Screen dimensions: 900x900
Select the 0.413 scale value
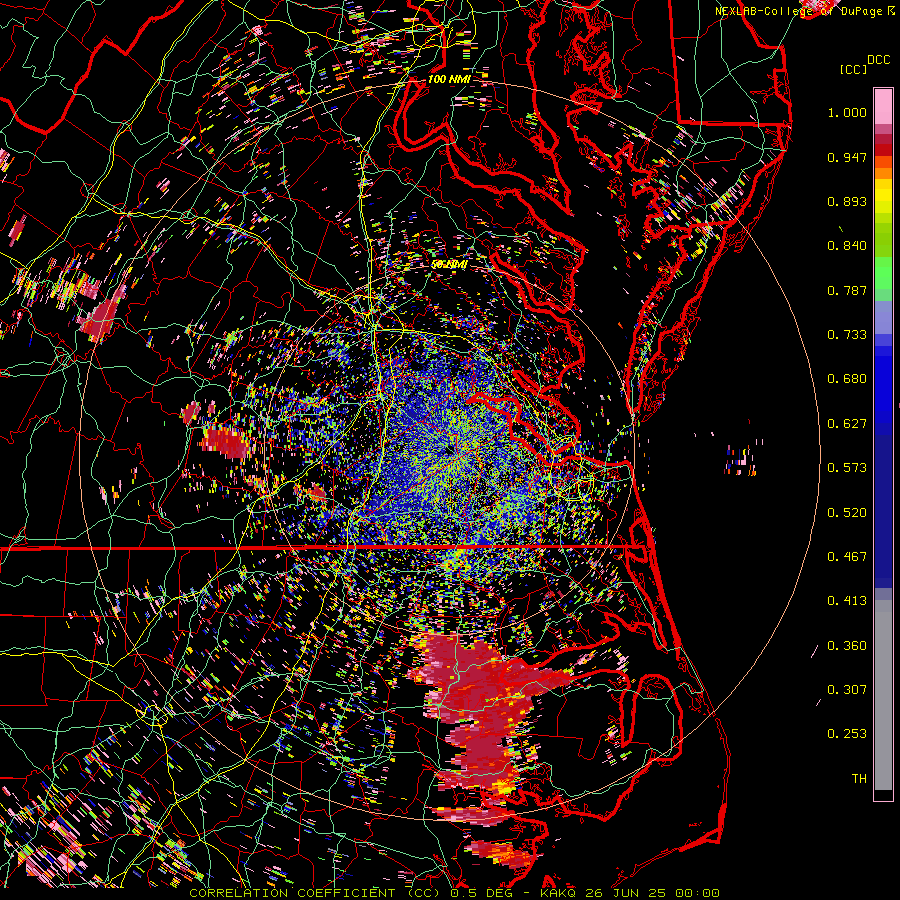point(847,601)
